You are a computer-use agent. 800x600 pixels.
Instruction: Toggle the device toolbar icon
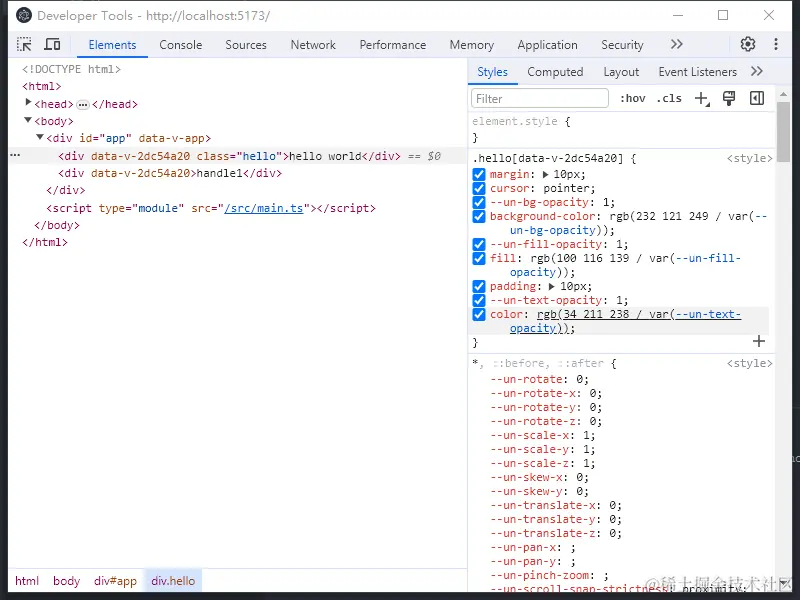(52, 44)
